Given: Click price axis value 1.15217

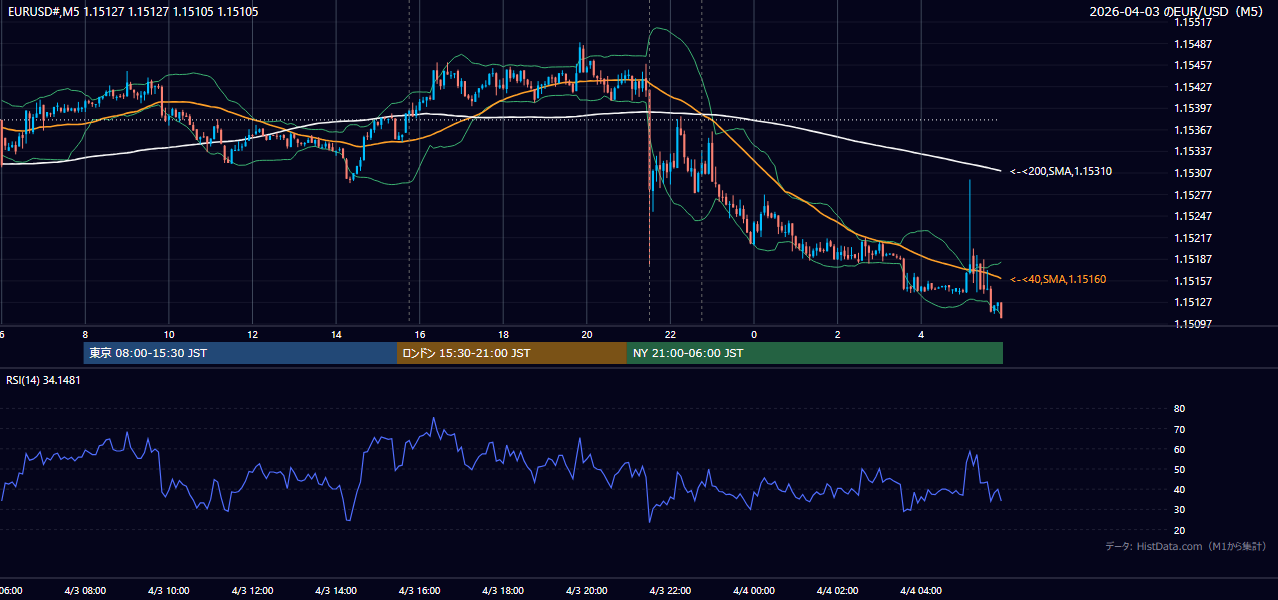Looking at the screenshot, I should click(1192, 237).
